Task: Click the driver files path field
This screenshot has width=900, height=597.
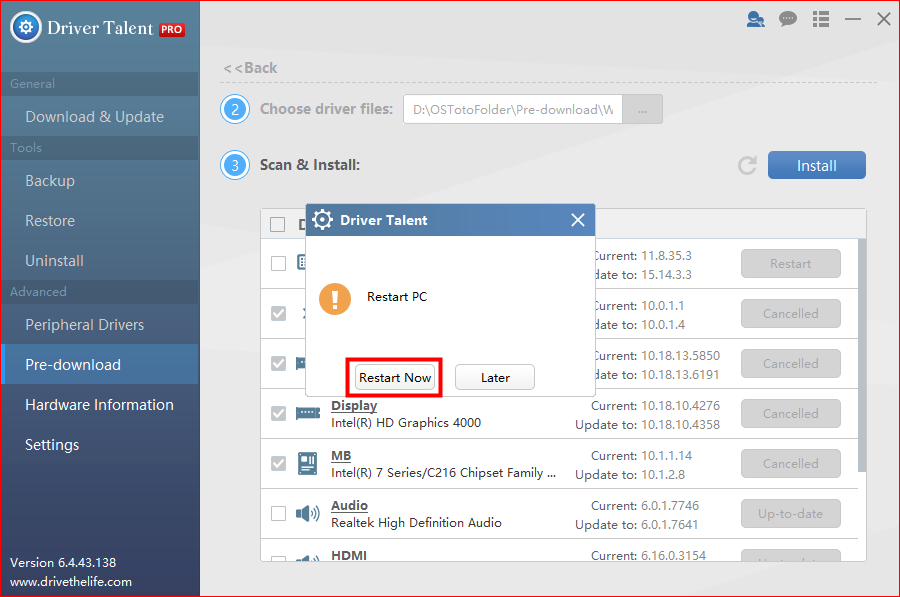Action: tap(513, 109)
